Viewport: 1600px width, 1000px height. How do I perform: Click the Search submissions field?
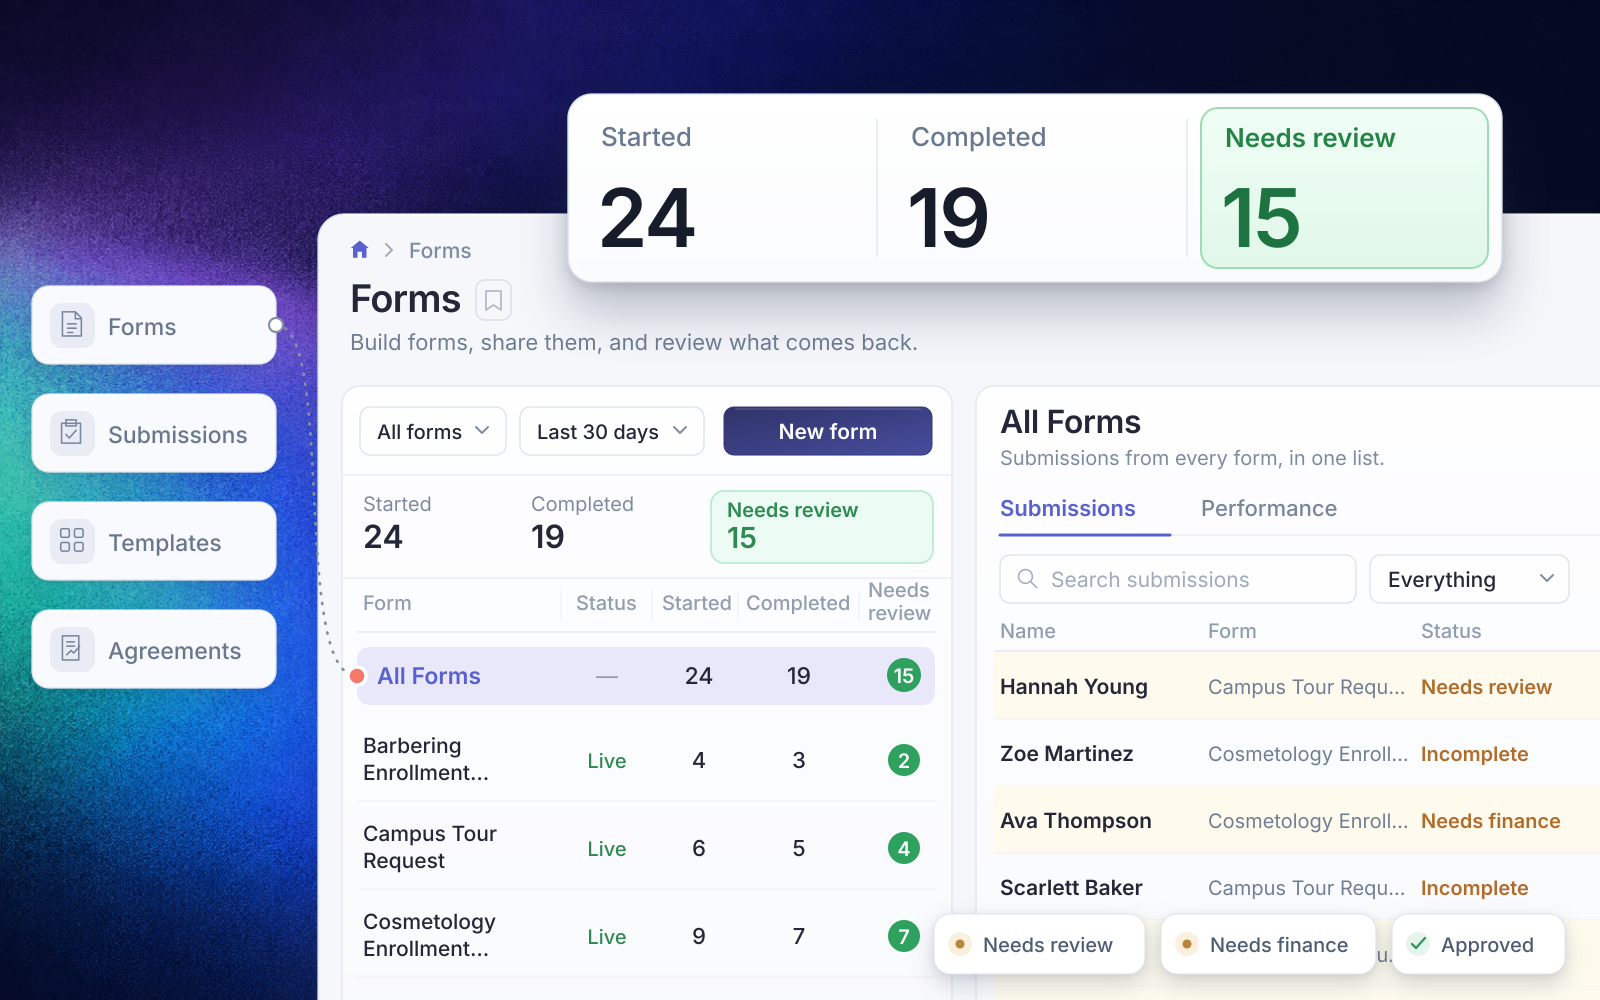click(1178, 579)
